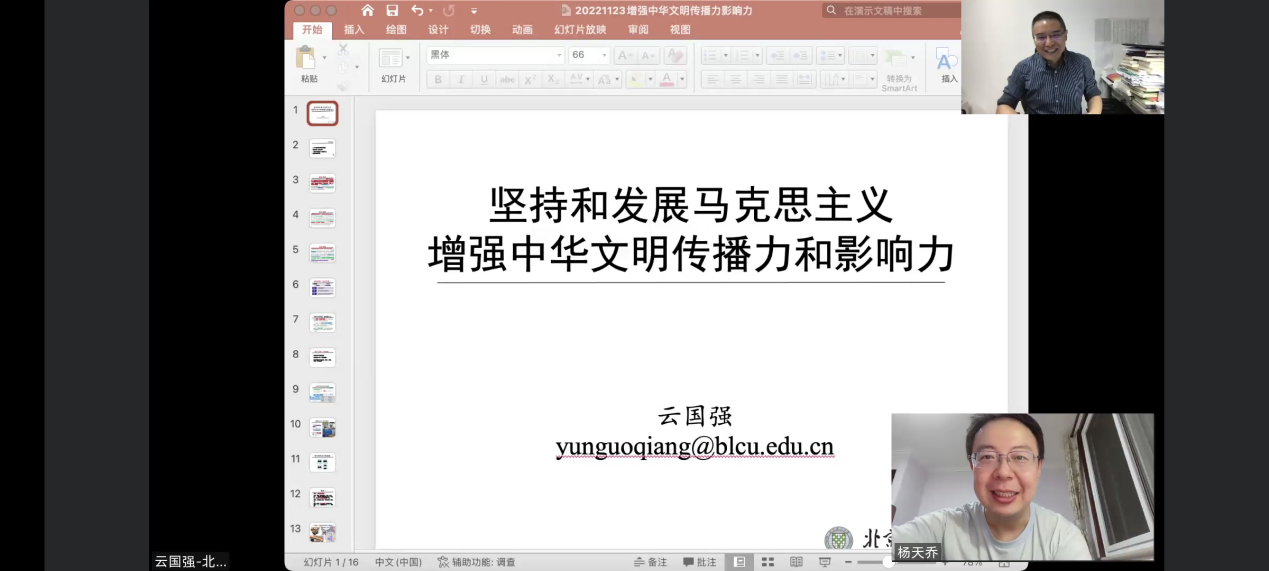Click the Paste clipboard icon

307,58
